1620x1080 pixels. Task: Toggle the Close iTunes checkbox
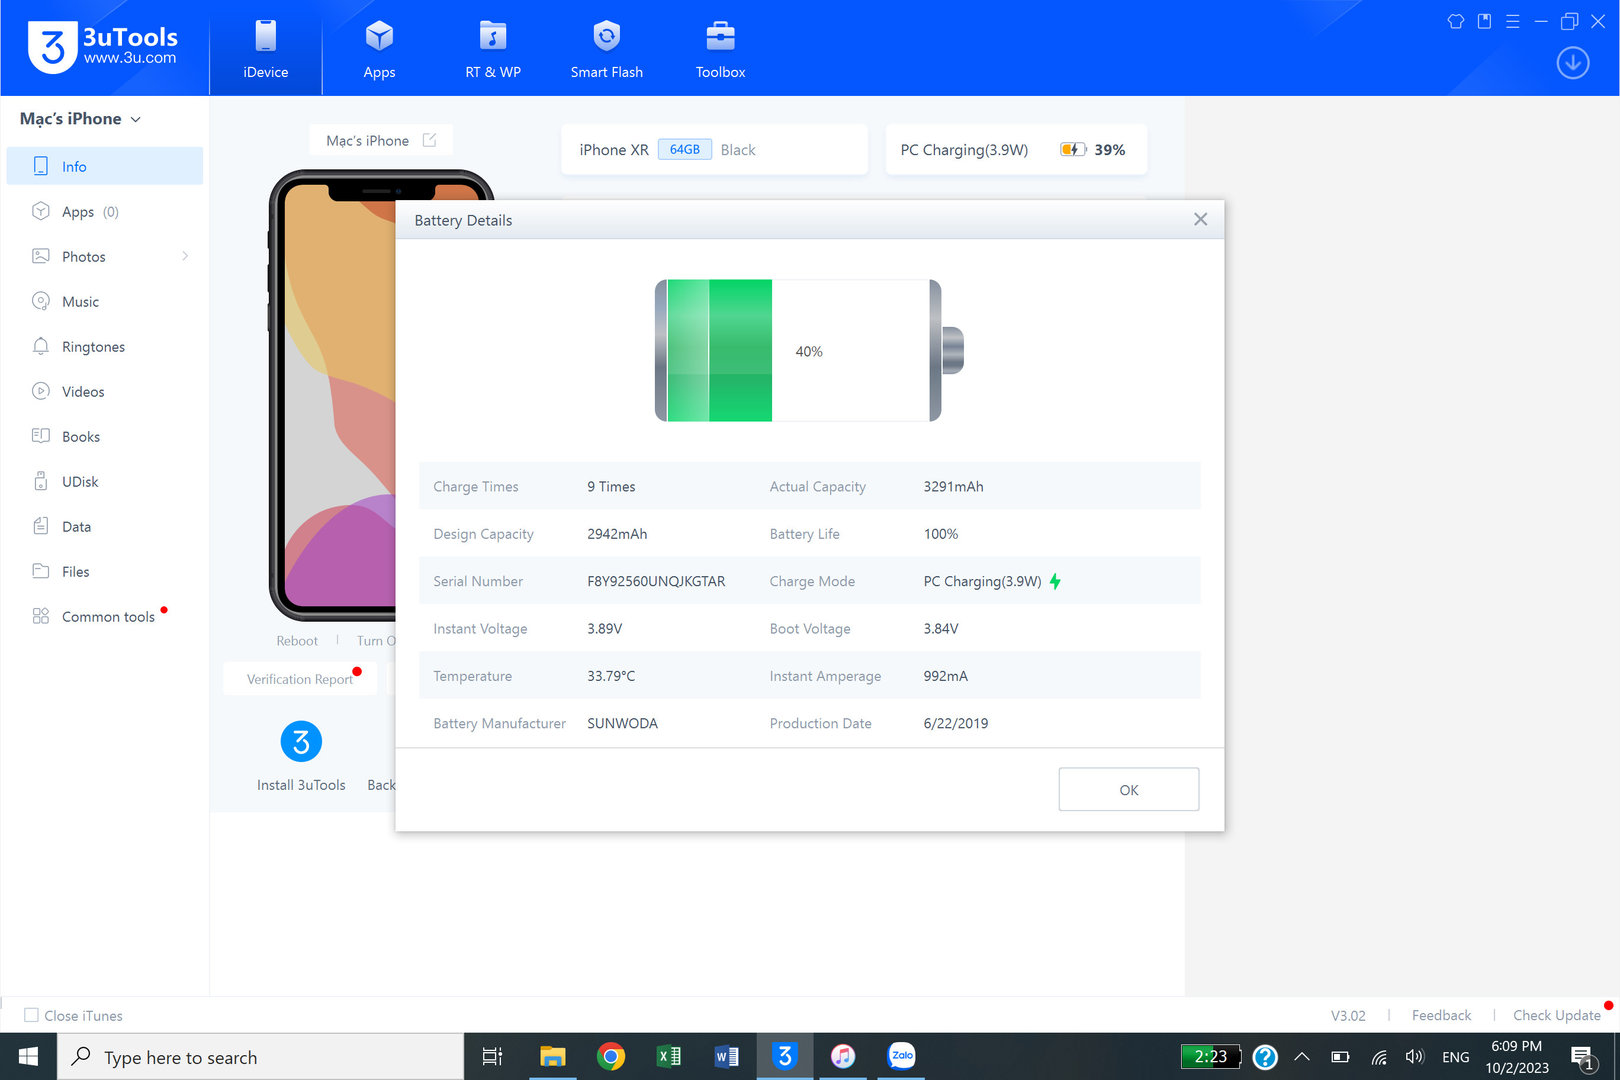(x=32, y=1015)
